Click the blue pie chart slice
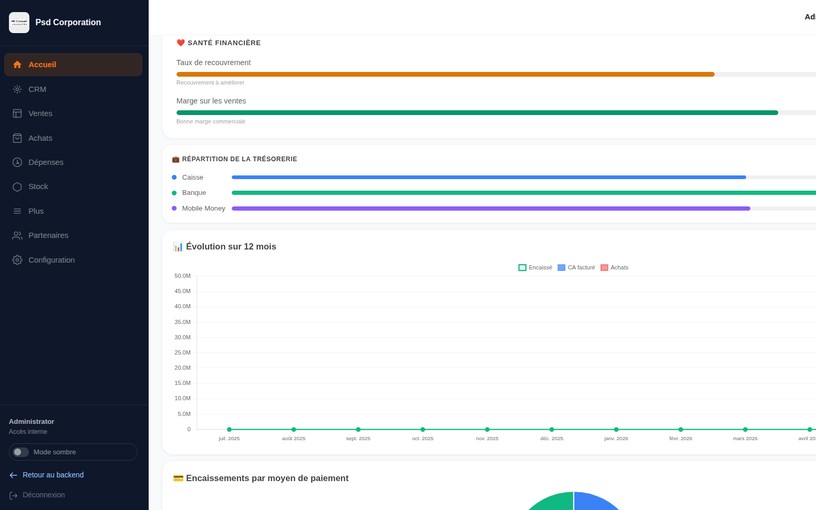The height and width of the screenshot is (510, 816). 594,503
